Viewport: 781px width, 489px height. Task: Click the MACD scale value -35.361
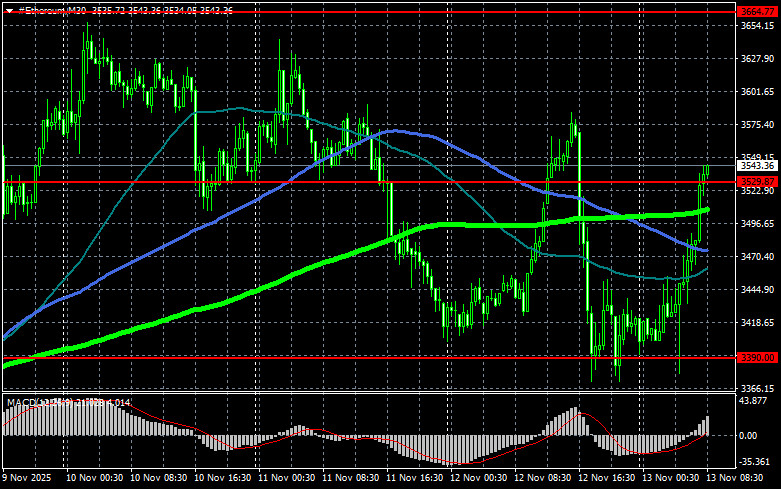pyautogui.click(x=756, y=462)
